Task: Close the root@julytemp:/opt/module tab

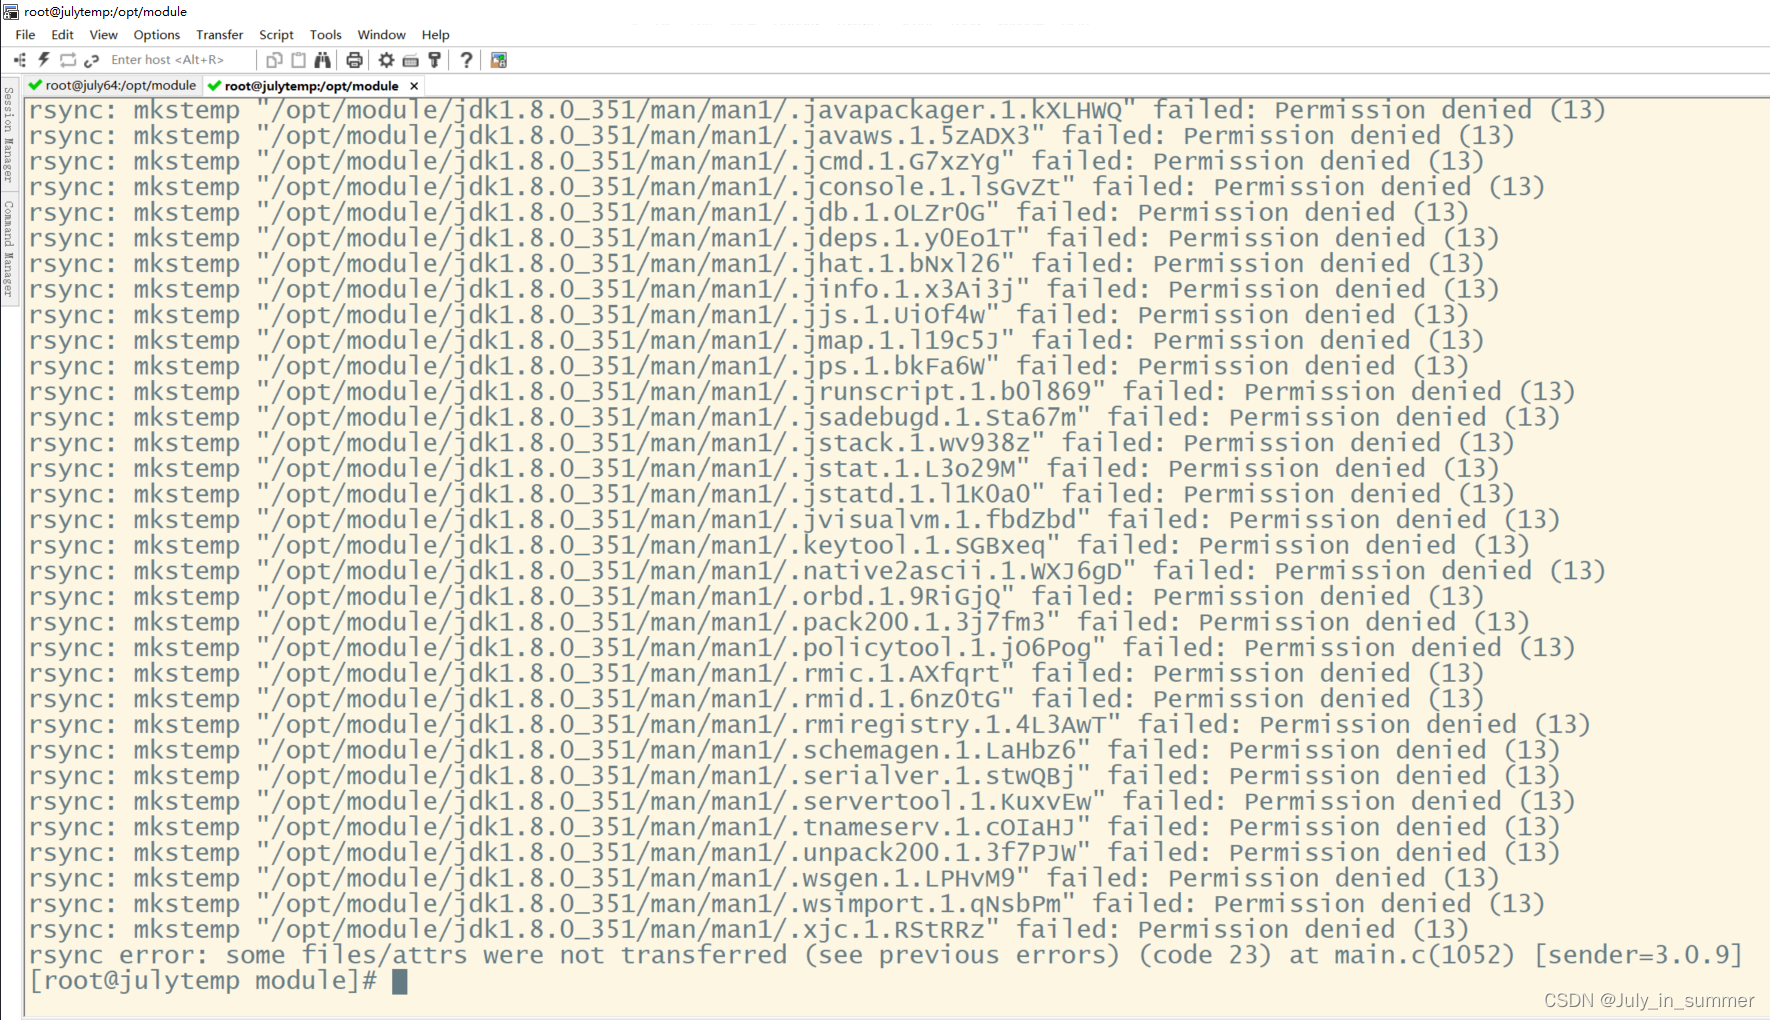Action: (x=414, y=86)
